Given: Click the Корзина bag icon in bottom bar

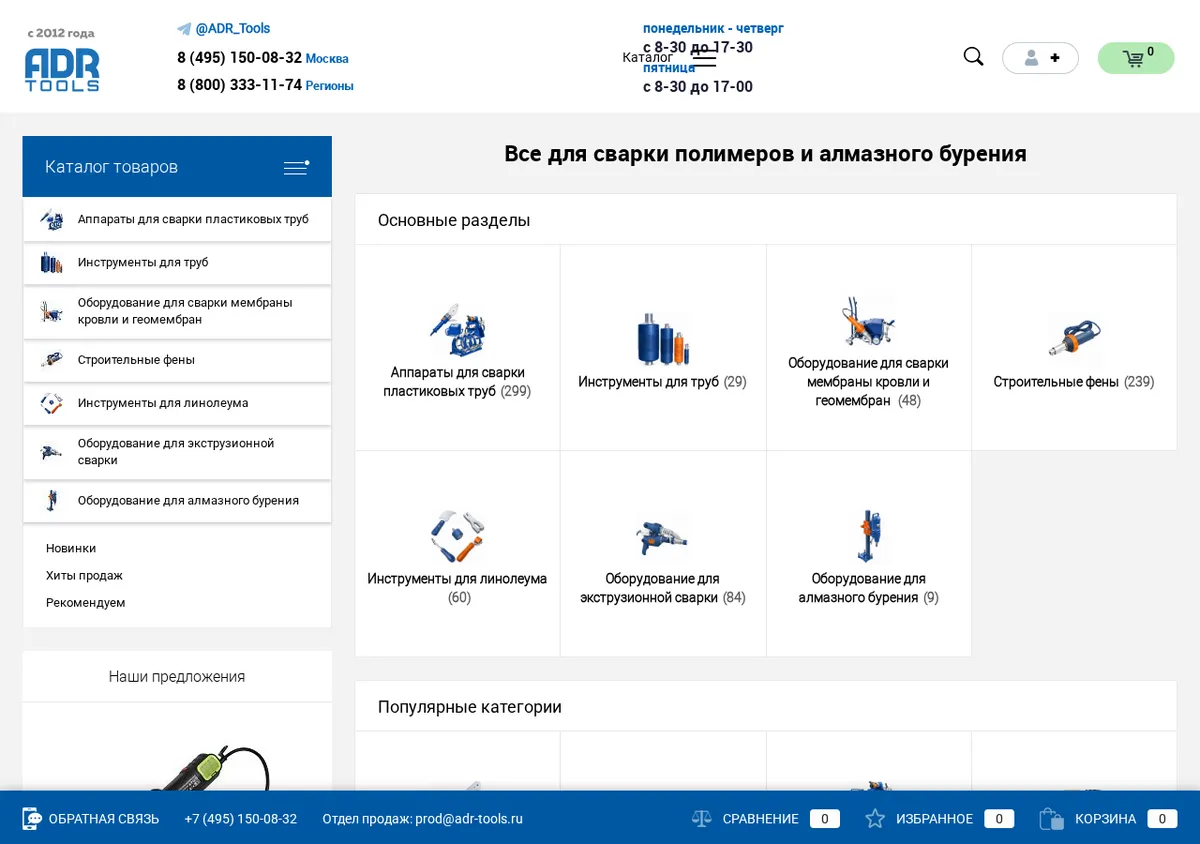Looking at the screenshot, I should point(1051,819).
